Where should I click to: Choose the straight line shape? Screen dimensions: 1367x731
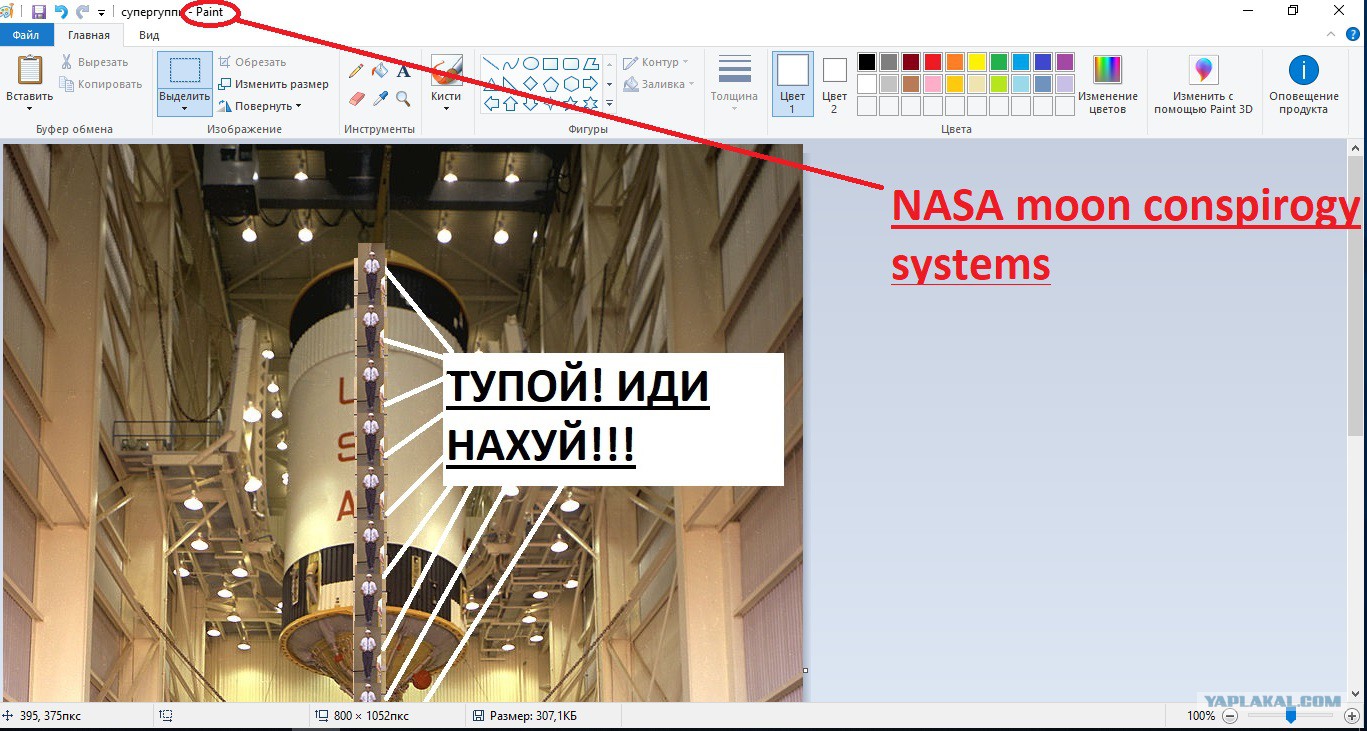[x=491, y=63]
